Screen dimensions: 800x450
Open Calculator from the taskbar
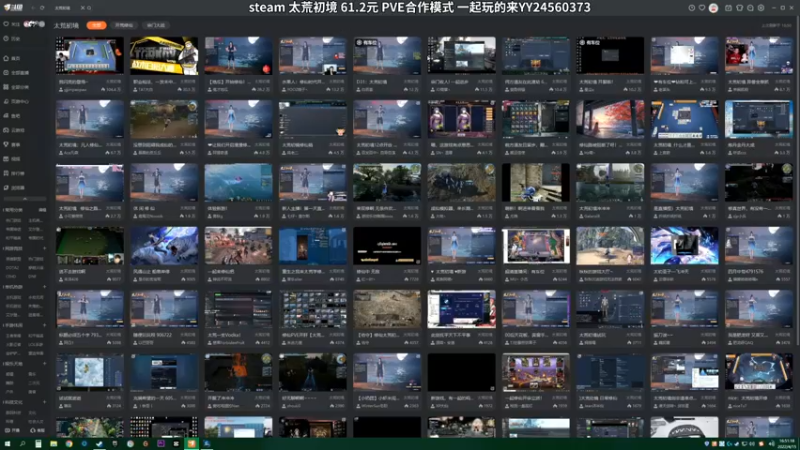(x=38, y=444)
